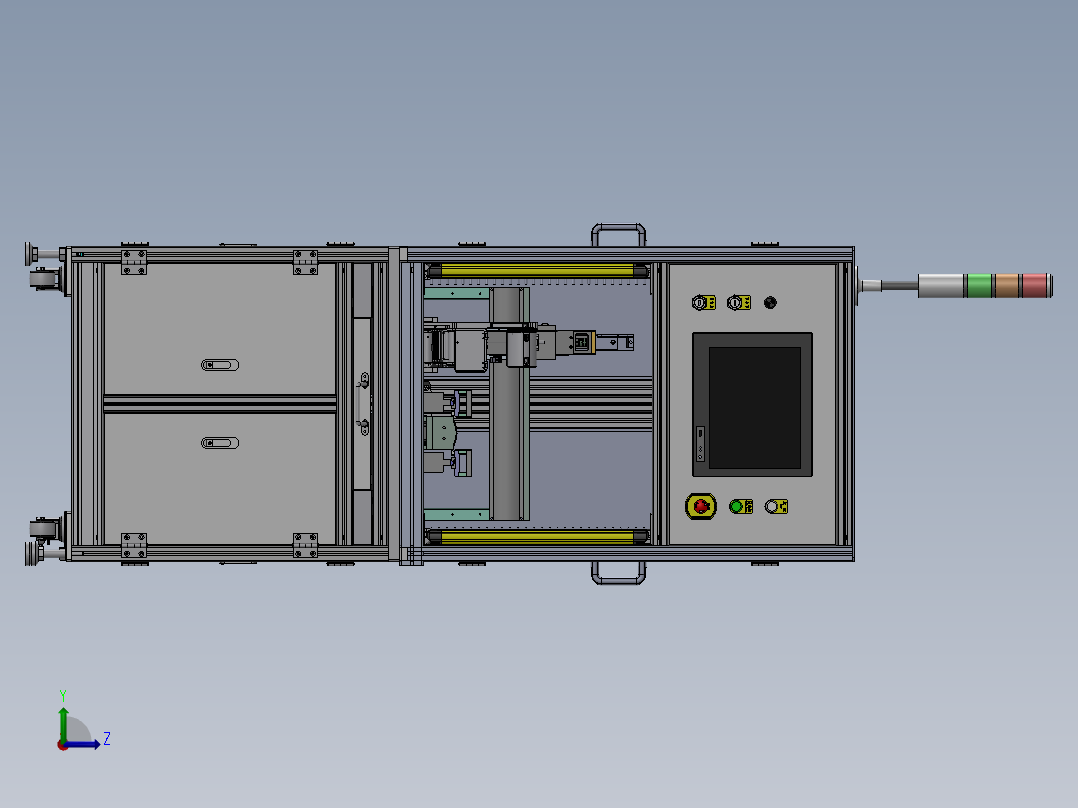The width and height of the screenshot is (1078, 808).
Task: Select the upper door panel latch handle
Action: click(220, 365)
